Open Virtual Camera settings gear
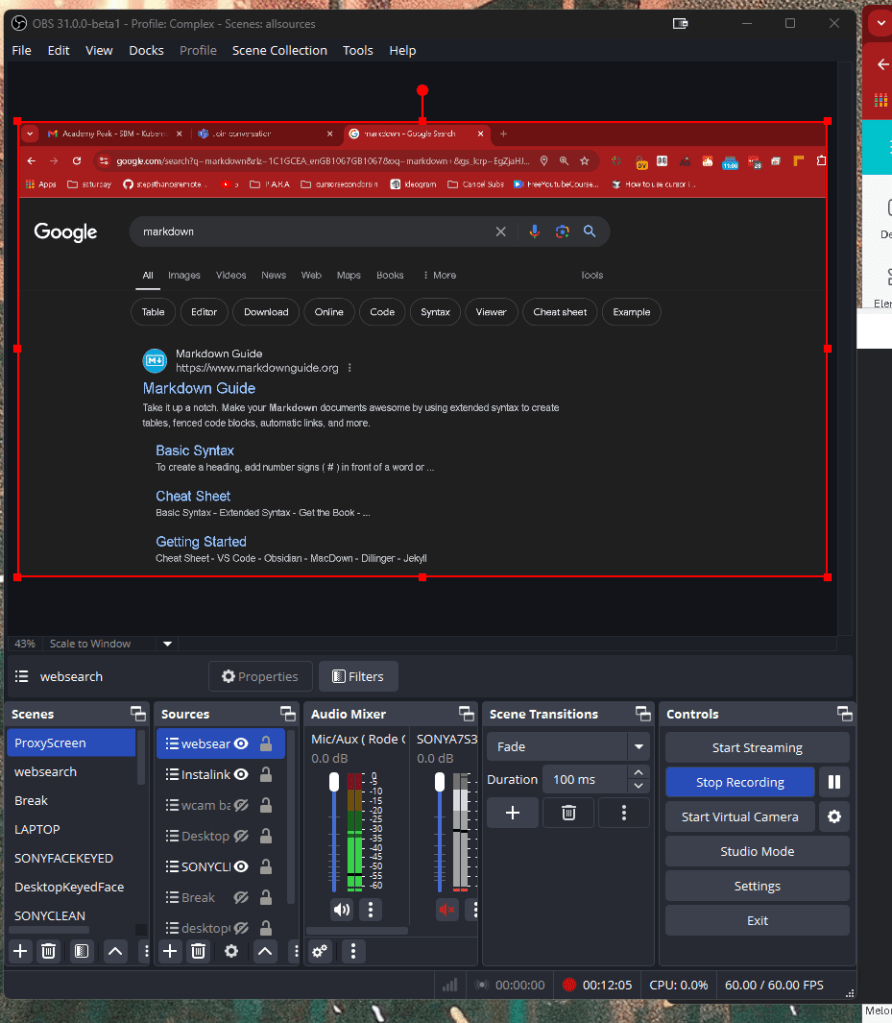Viewport: 892px width, 1023px height. [834, 817]
